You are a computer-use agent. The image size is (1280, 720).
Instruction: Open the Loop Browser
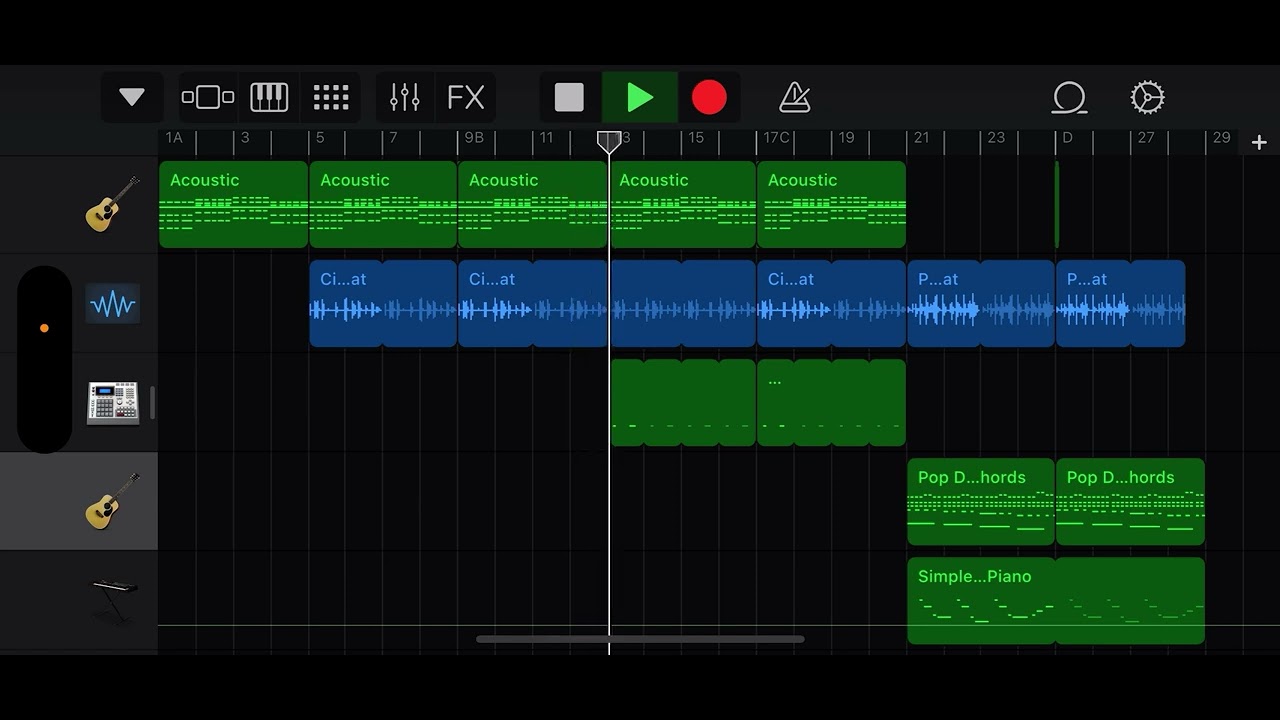[x=1069, y=97]
